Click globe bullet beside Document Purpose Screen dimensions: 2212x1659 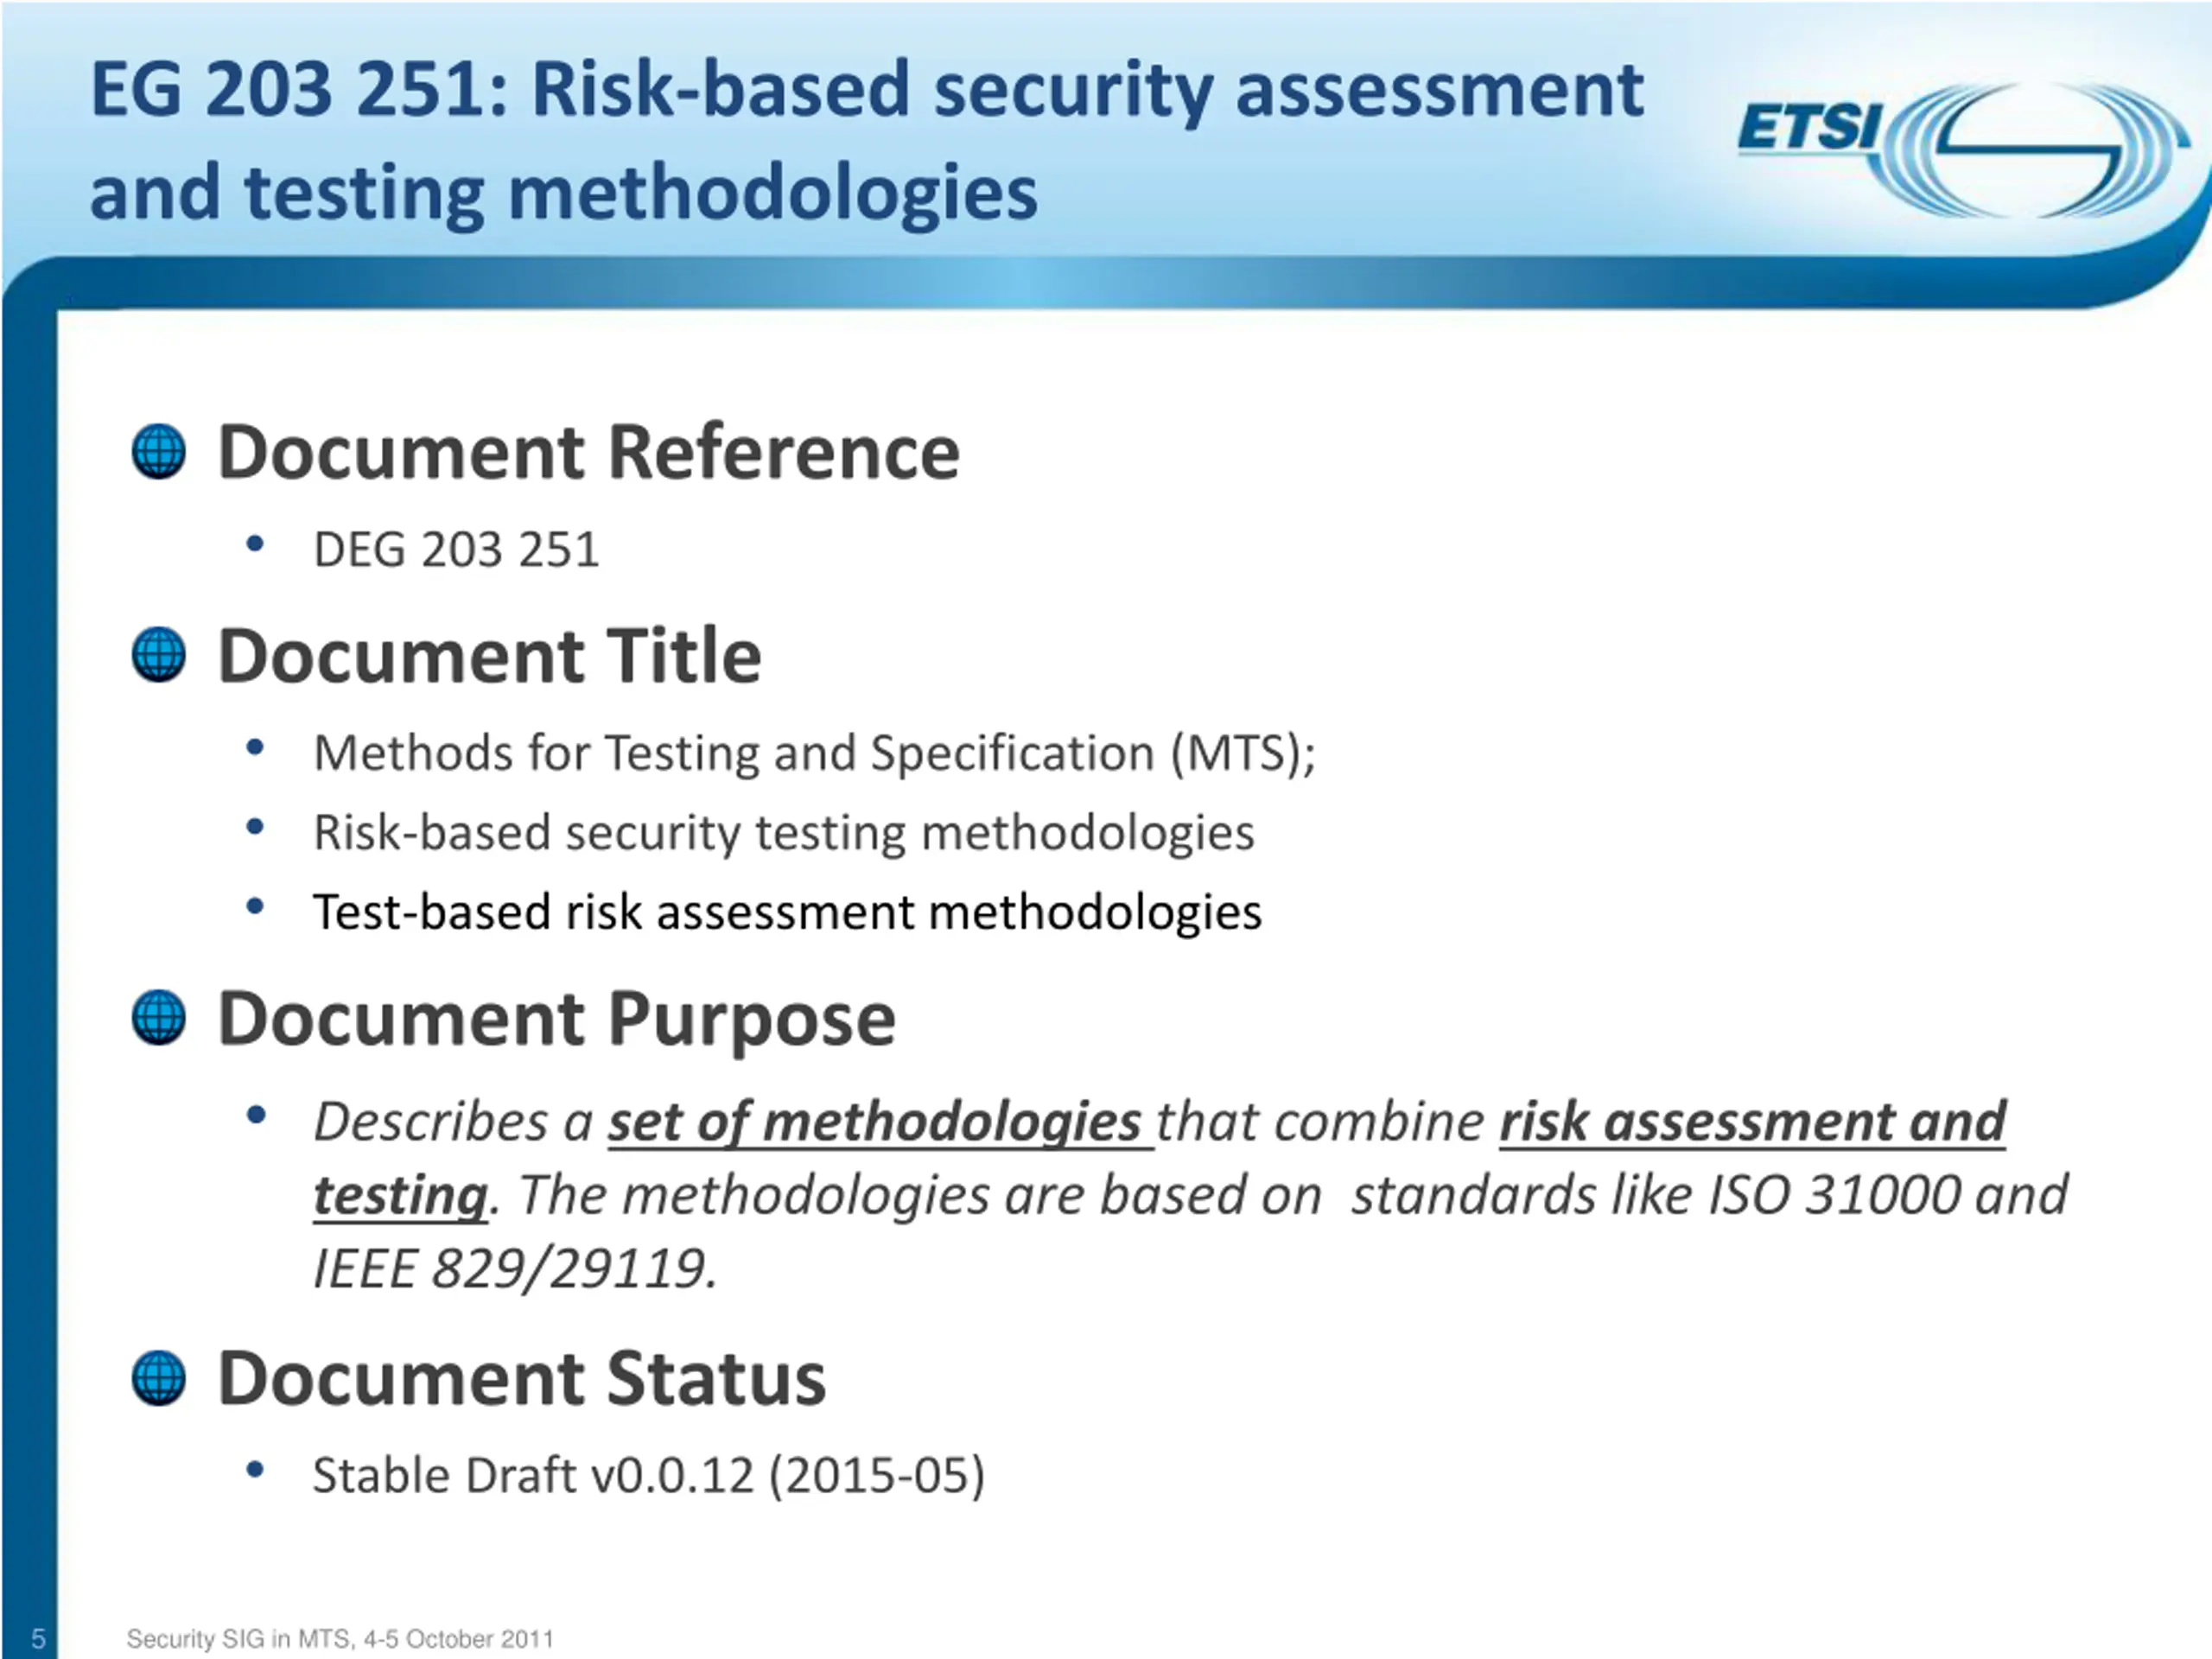pyautogui.click(x=159, y=1018)
